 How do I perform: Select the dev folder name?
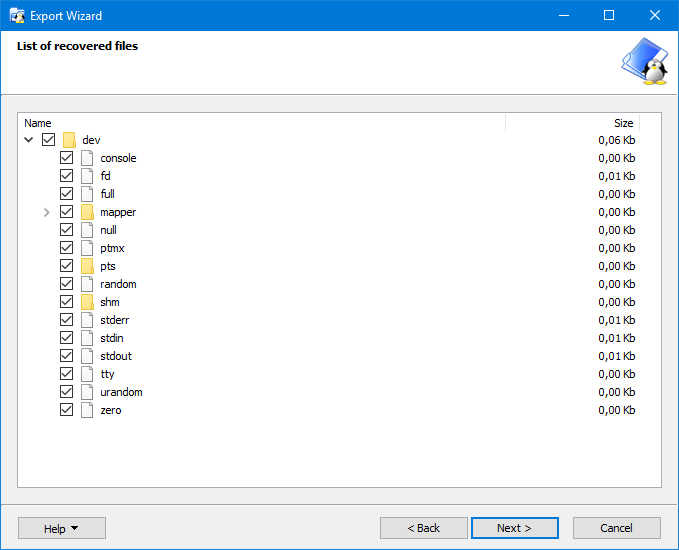[91, 140]
